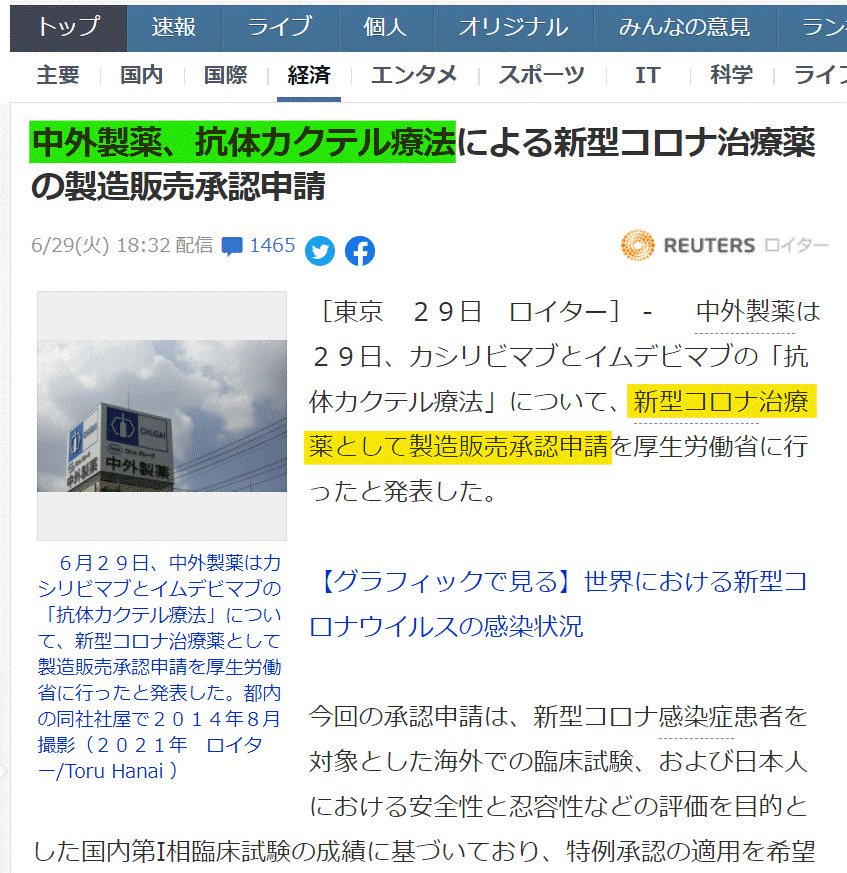Choose the エンタメ category
Viewport: 847px width, 873px height.
tap(414, 75)
